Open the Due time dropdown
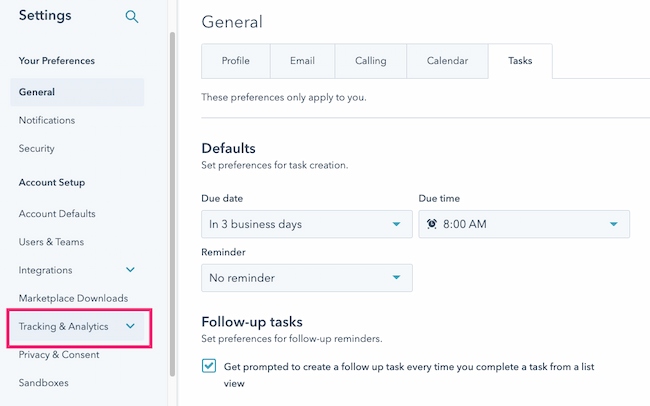Screen dimensions: 650x406 (x=523, y=224)
